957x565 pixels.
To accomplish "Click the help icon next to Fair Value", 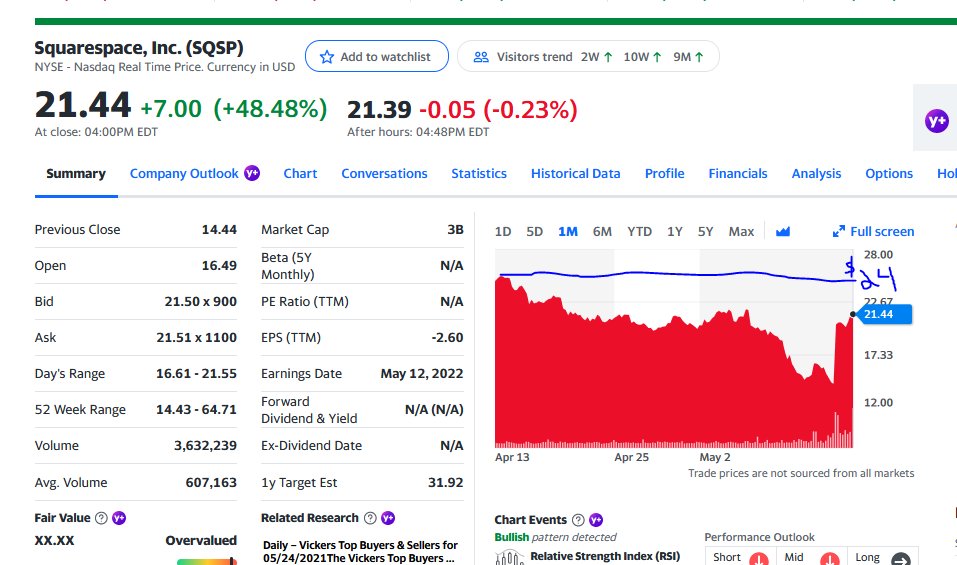I will click(x=101, y=518).
